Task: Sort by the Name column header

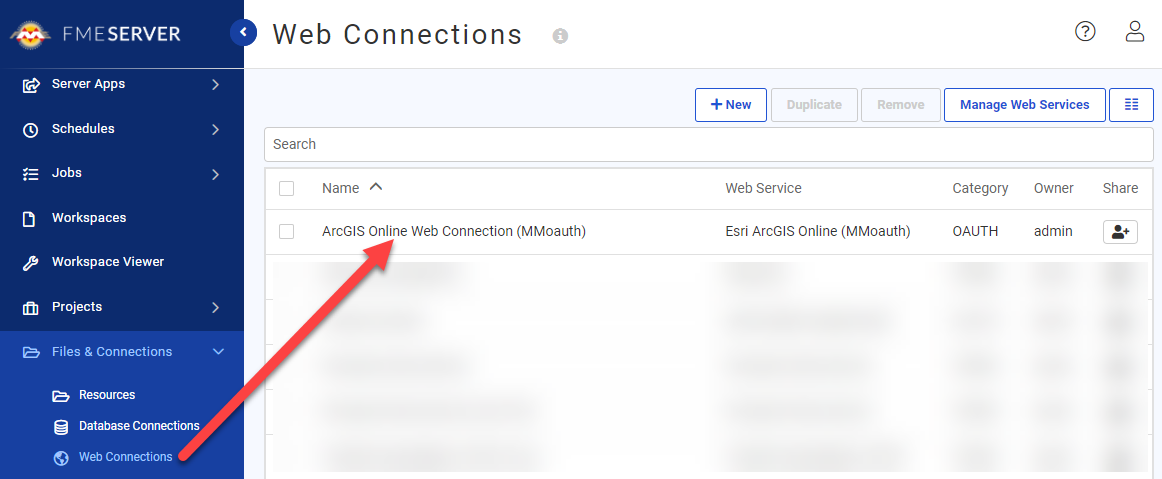Action: pyautogui.click(x=340, y=188)
